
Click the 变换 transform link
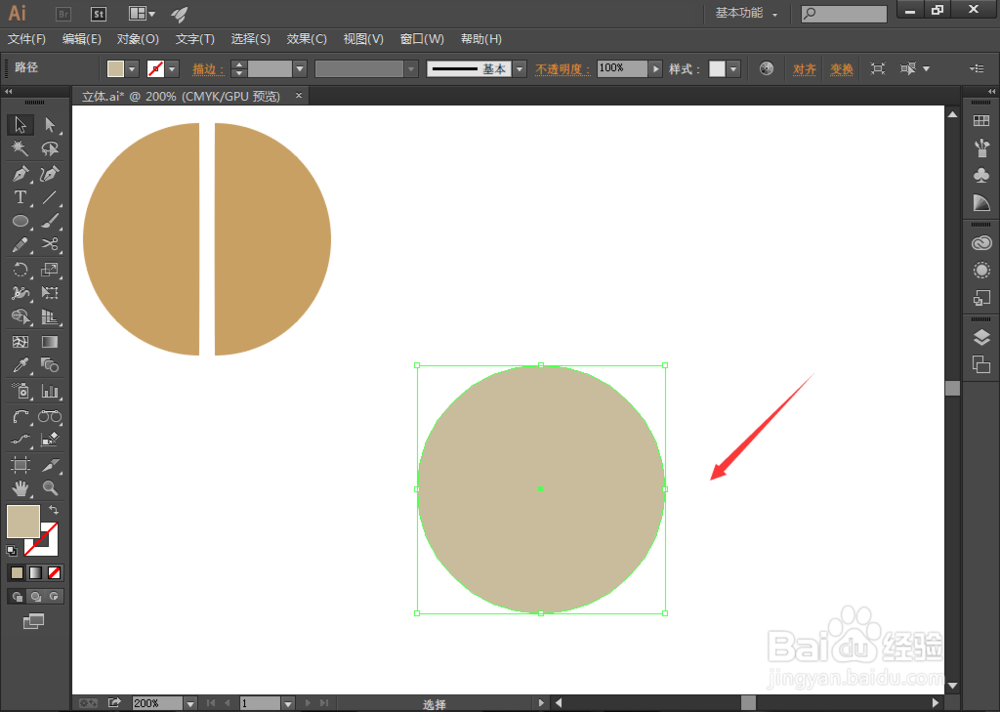point(841,69)
